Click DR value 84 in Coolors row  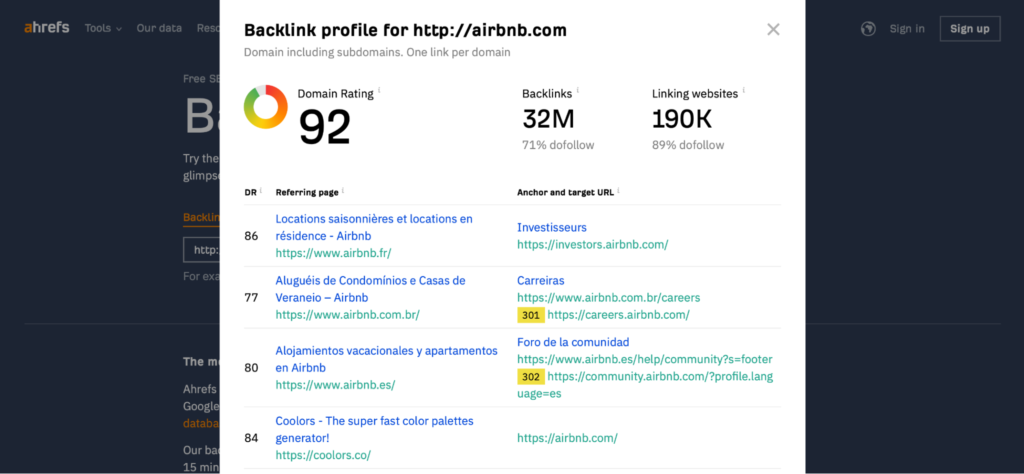point(251,438)
